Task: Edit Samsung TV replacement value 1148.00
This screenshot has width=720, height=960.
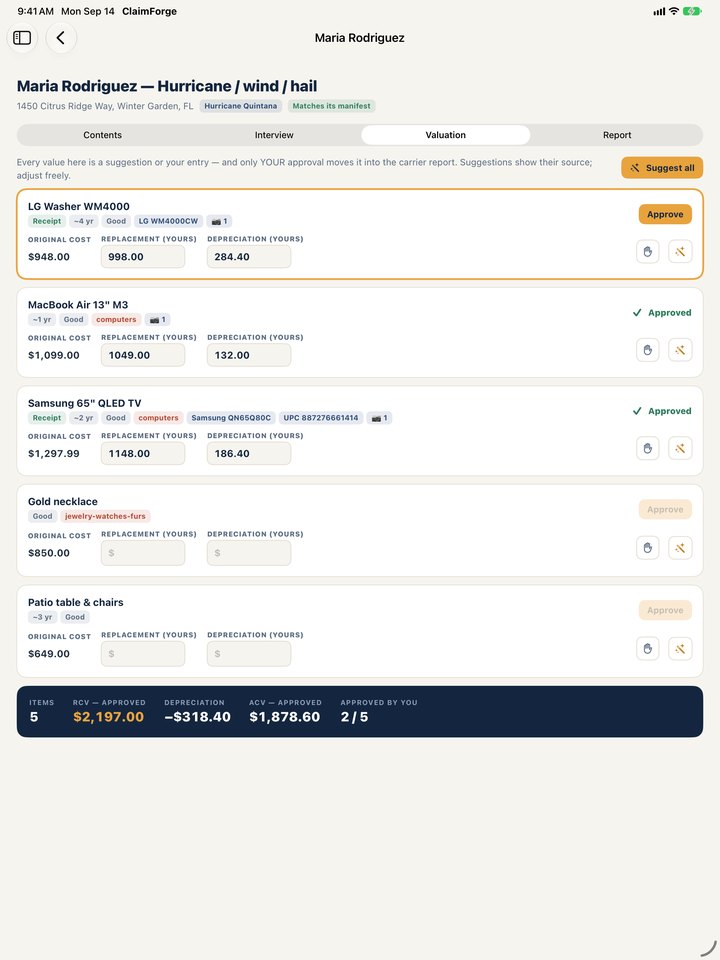Action: 143,454
